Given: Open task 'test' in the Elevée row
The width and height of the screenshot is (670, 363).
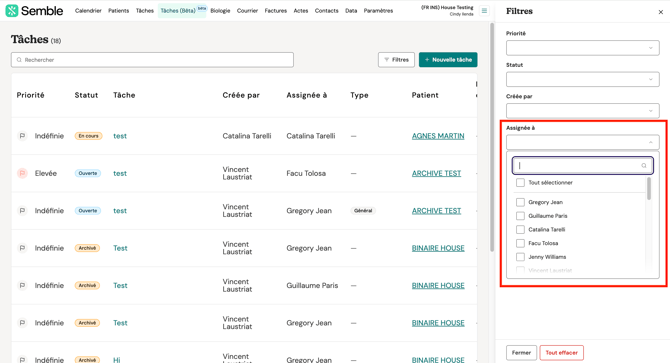Looking at the screenshot, I should 120,173.
